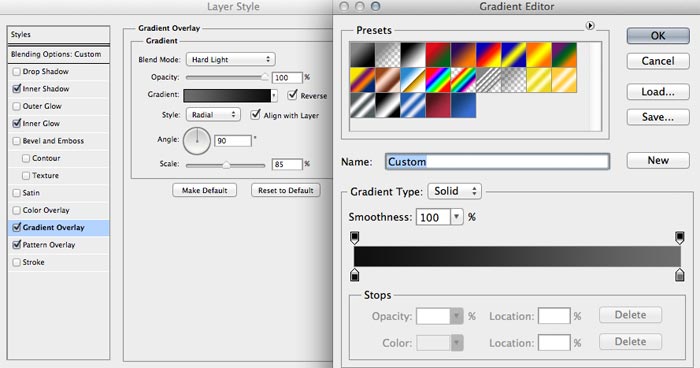Open the Texture sub-effect row

click(x=58, y=176)
